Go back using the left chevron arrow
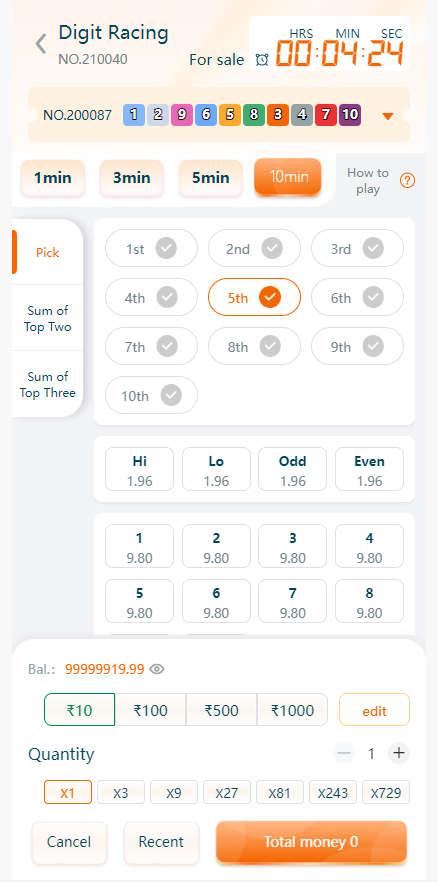The height and width of the screenshot is (882, 438). click(x=40, y=43)
